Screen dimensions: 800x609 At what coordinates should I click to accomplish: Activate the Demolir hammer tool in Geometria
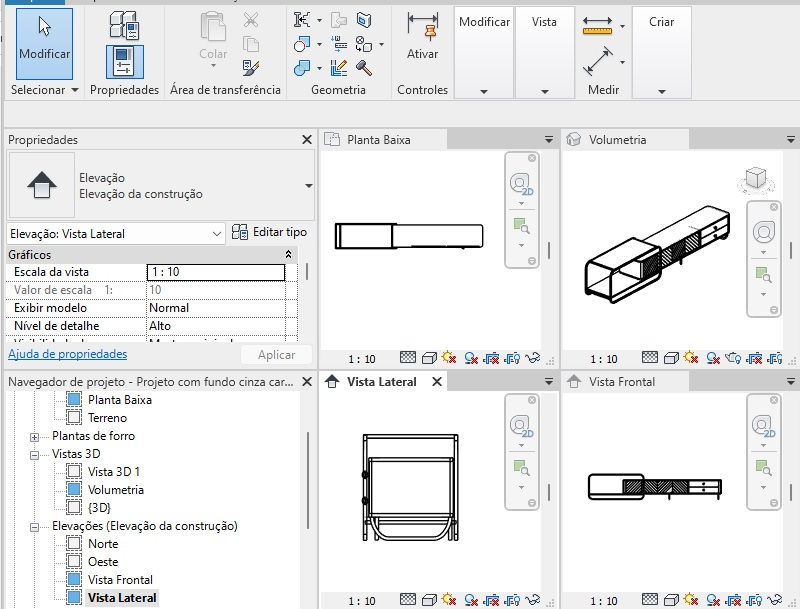click(x=364, y=68)
